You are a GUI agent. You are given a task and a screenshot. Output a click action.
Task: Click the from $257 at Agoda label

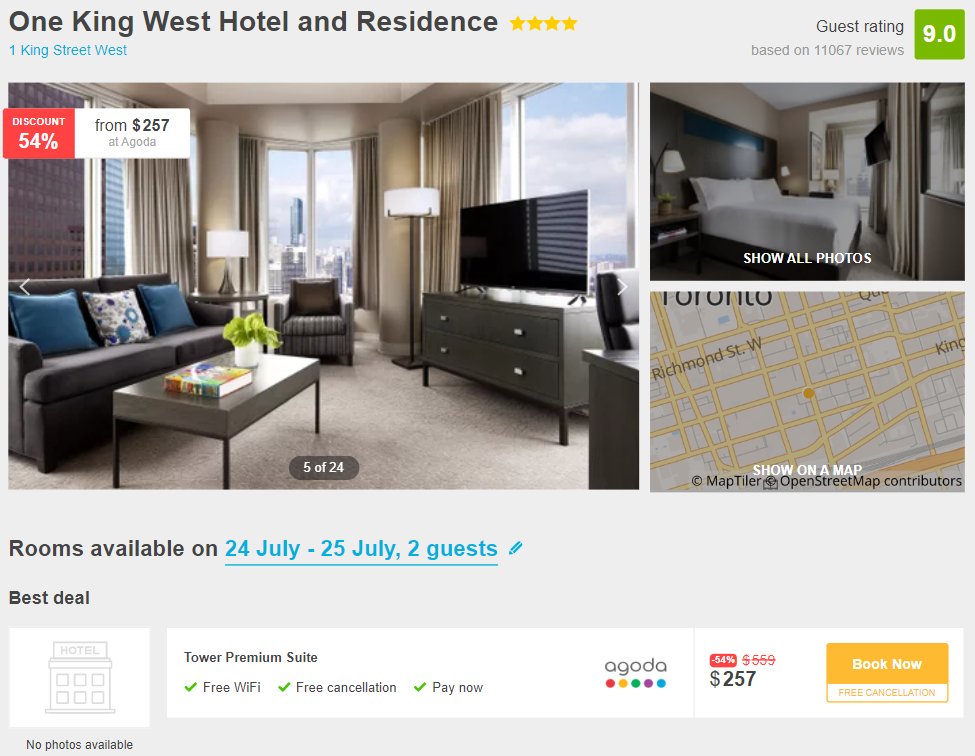coord(132,133)
